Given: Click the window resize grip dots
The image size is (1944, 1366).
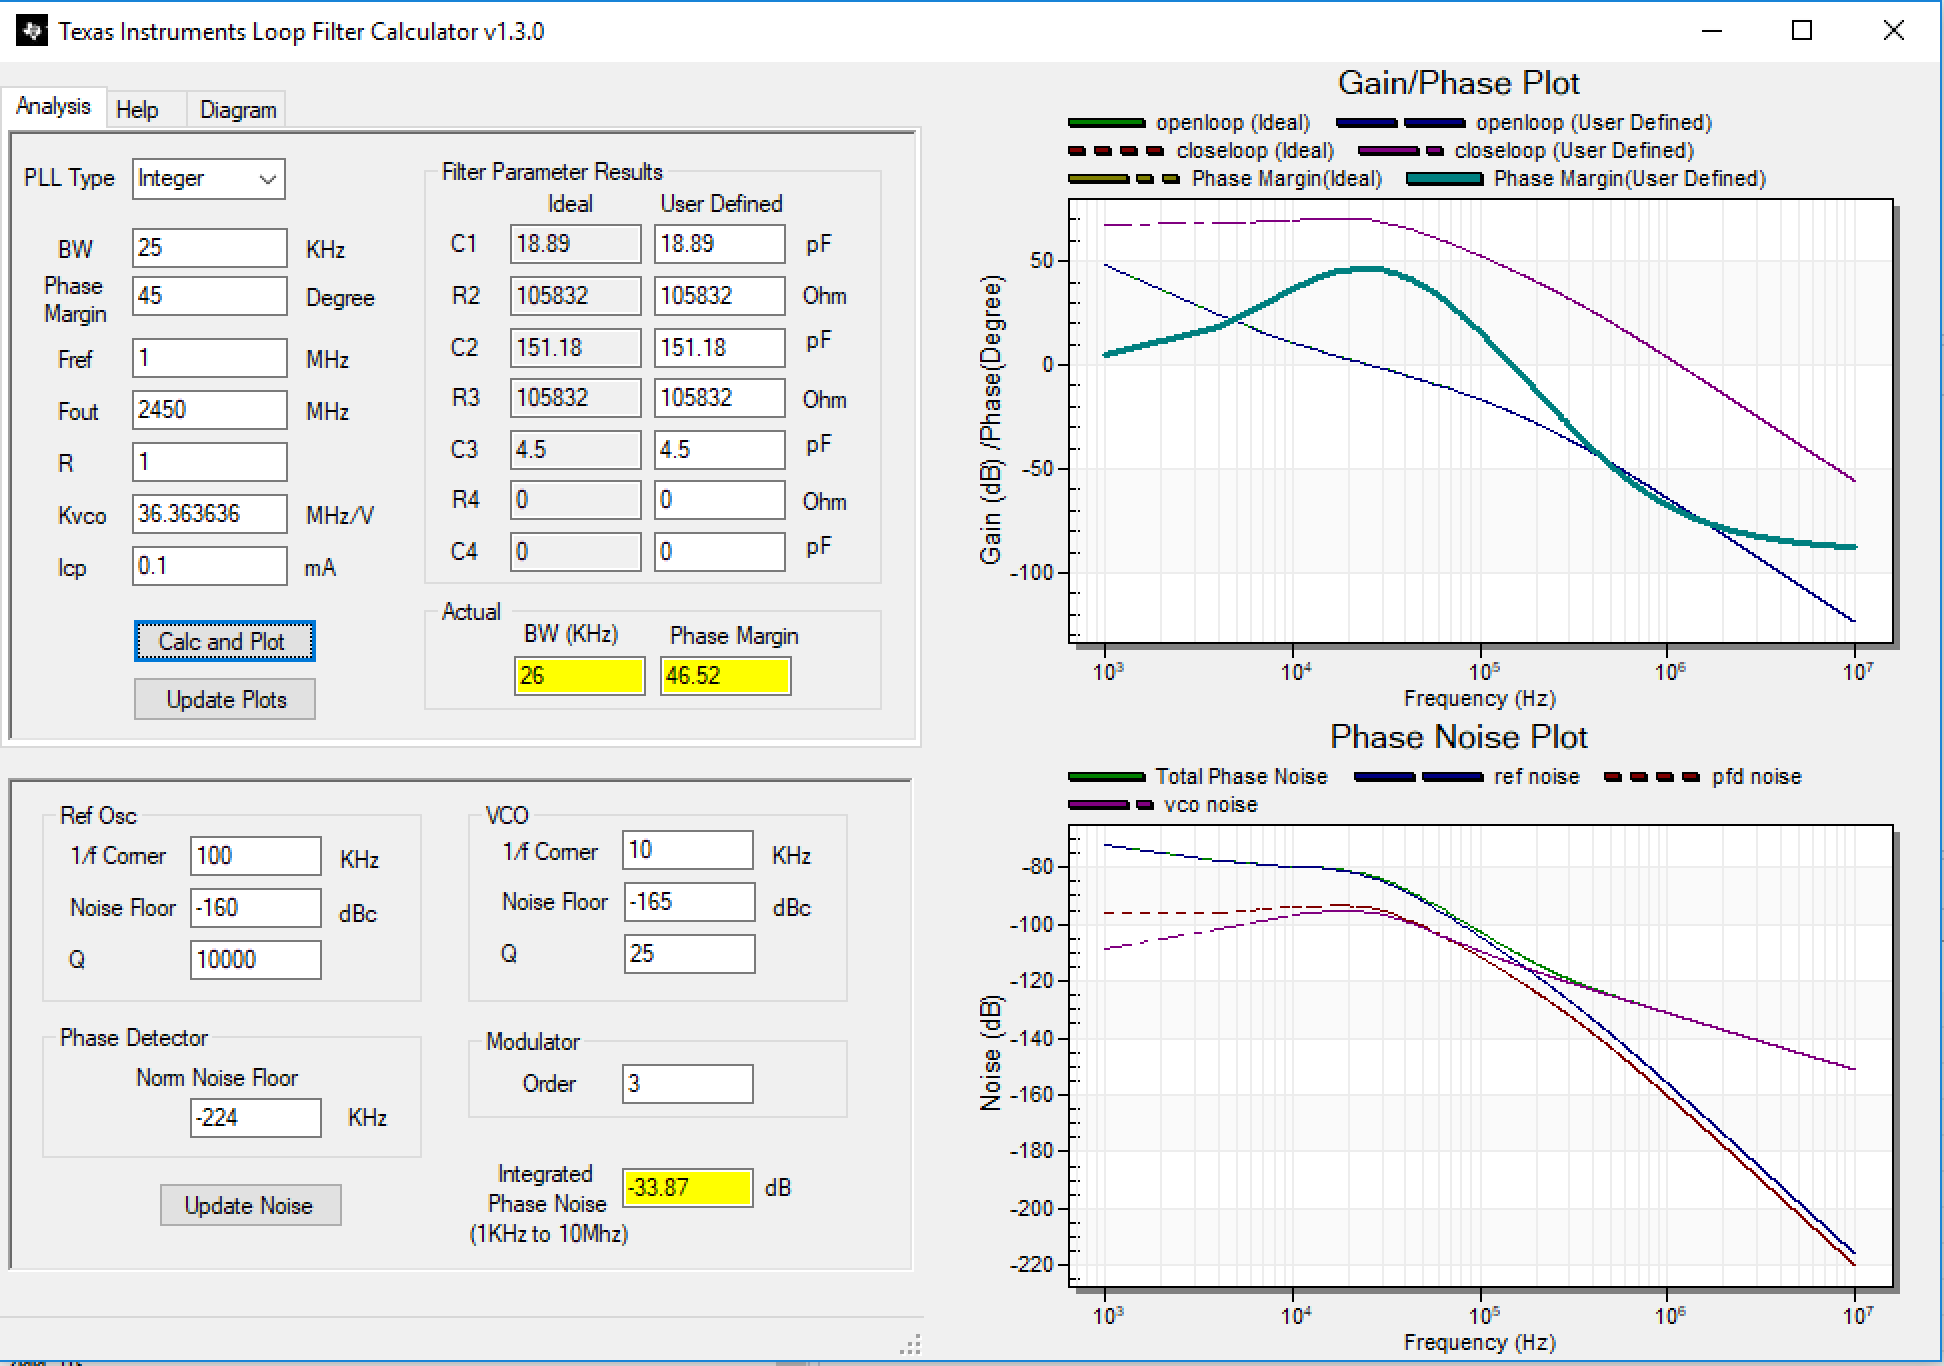Looking at the screenshot, I should (910, 1346).
